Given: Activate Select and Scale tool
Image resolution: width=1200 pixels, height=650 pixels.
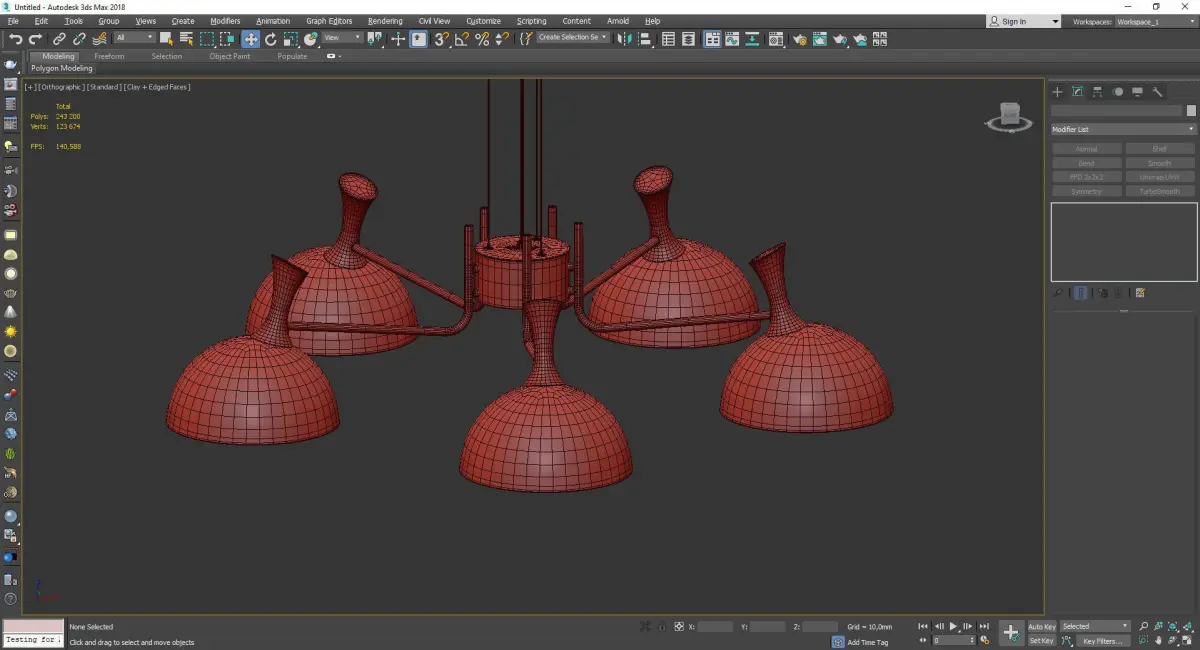Looking at the screenshot, I should (291, 39).
